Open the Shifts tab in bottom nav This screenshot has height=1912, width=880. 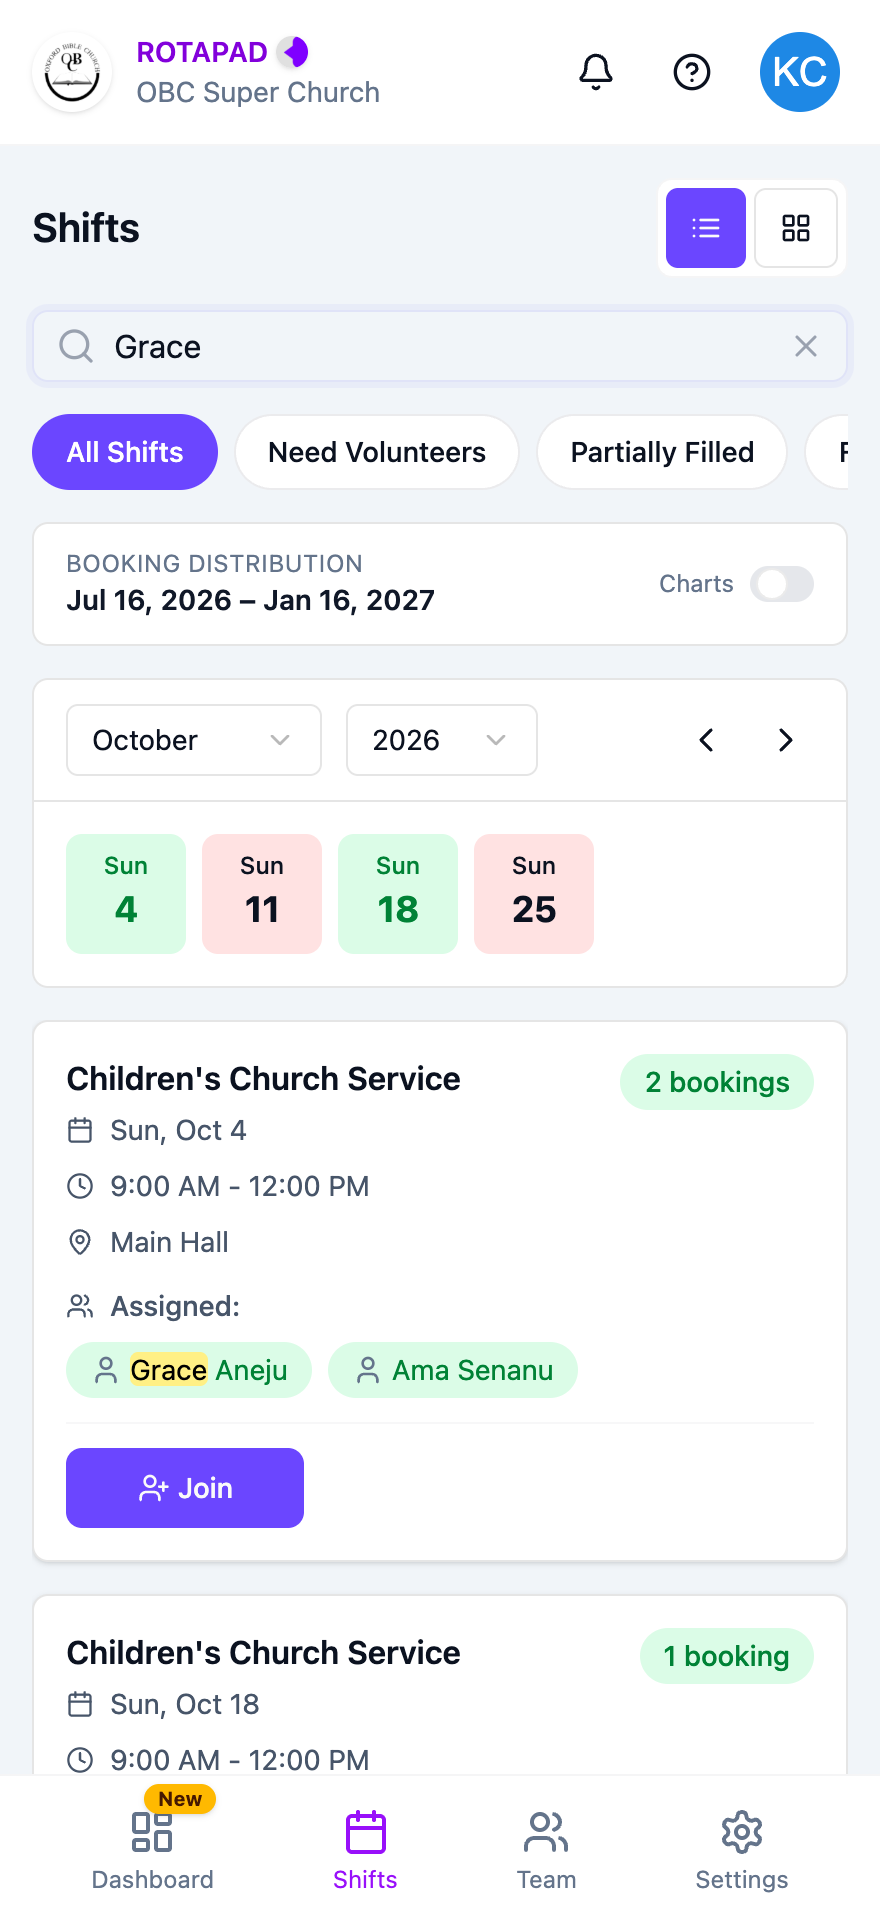(365, 1850)
